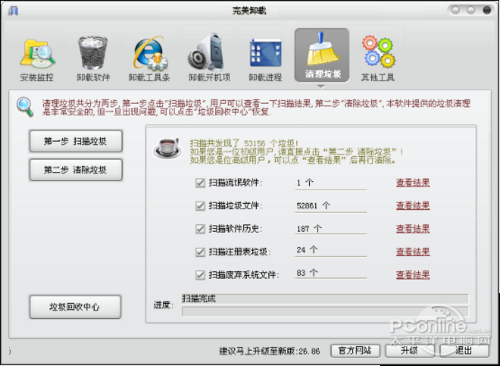The height and width of the screenshot is (366, 500).
Task: Click the 建议马上升级至新版 version text
Action: 270,351
